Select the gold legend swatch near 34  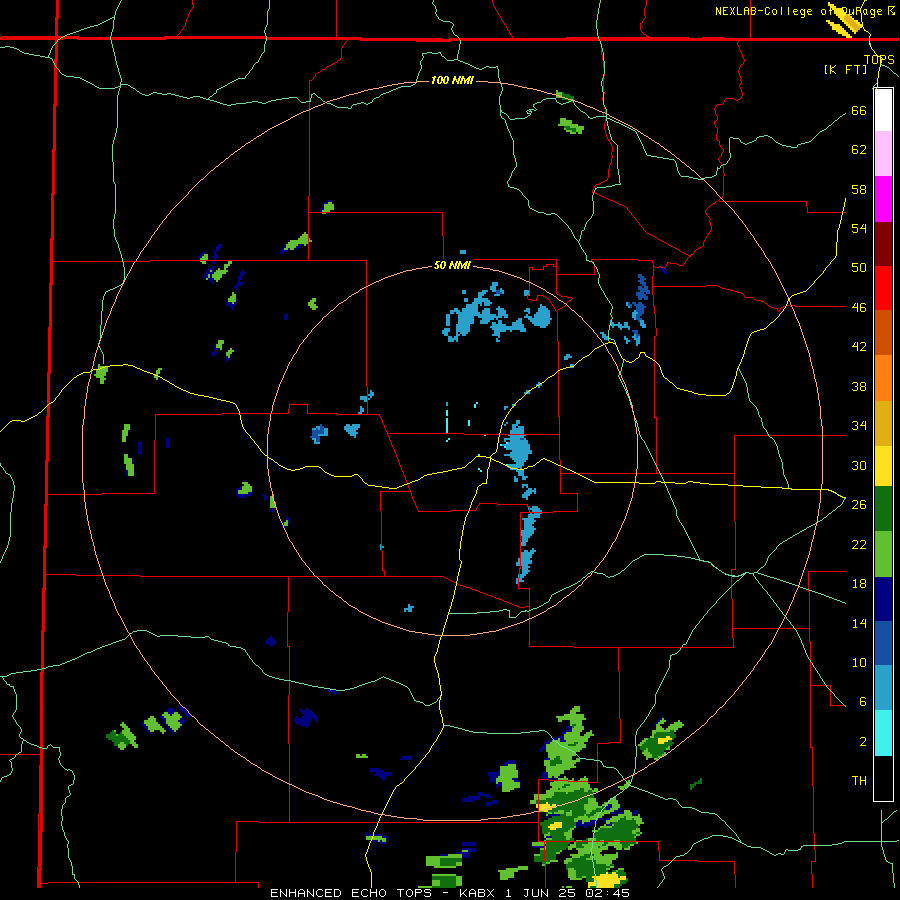point(883,423)
